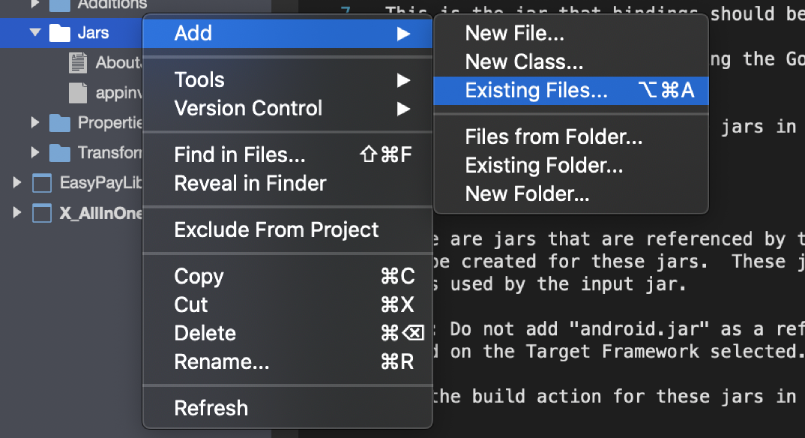The image size is (805, 438).
Task: Expand the EasyPayLib project node
Action: coord(17,182)
